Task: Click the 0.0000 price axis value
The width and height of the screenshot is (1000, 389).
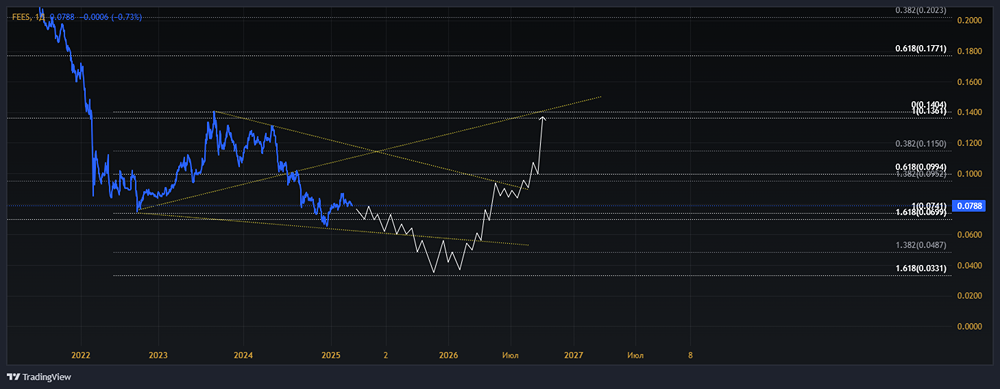Action: tap(968, 327)
